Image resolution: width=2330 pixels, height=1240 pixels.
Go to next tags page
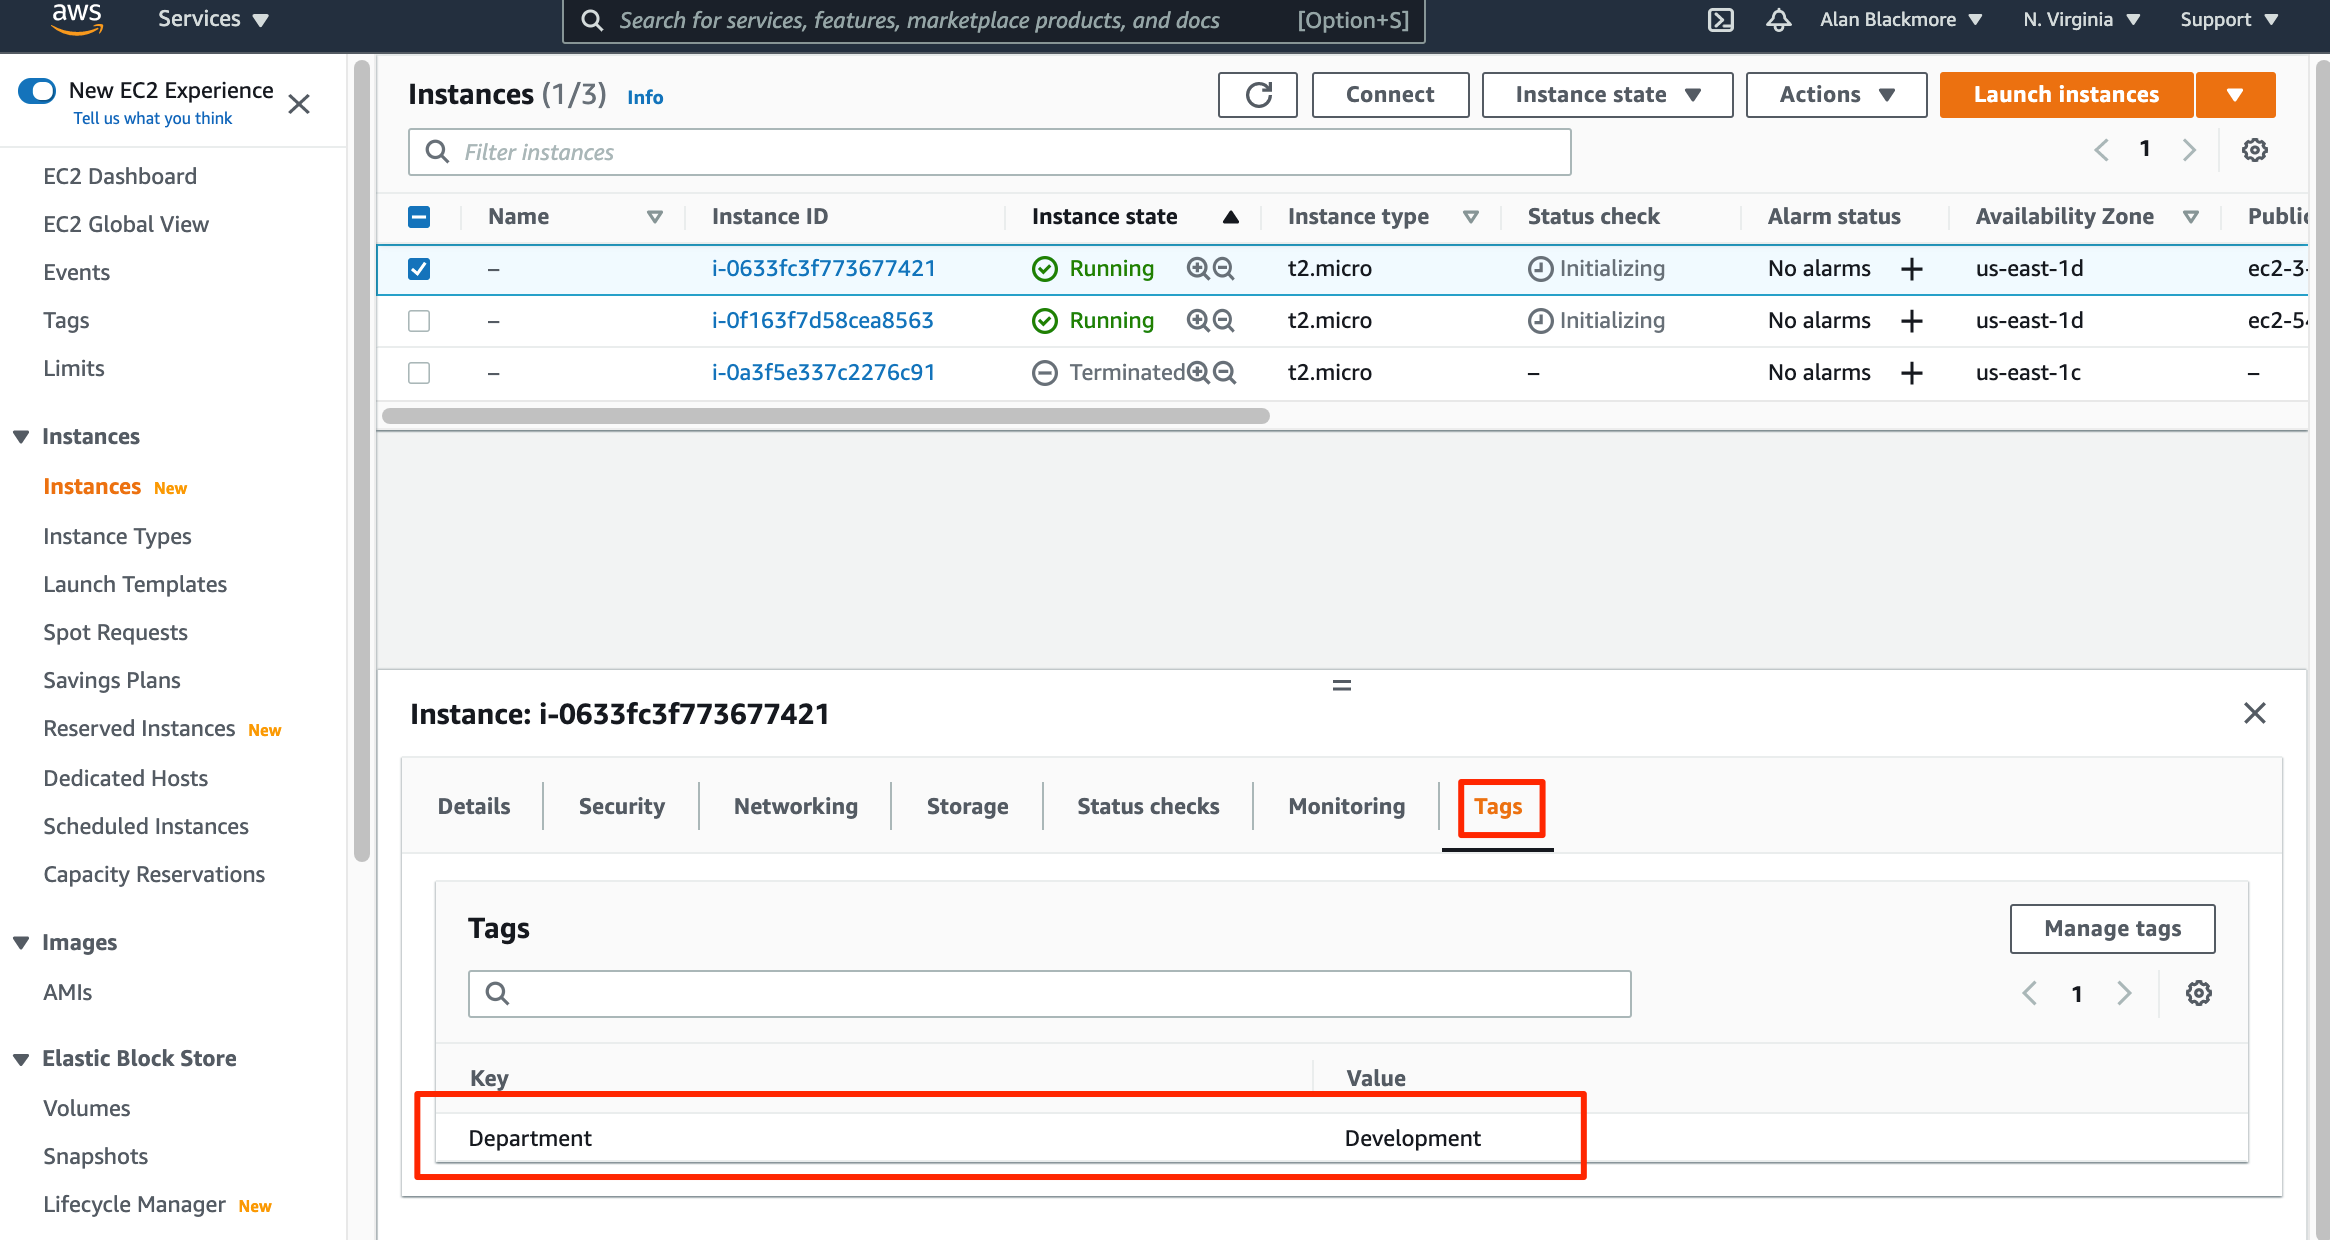[2124, 993]
